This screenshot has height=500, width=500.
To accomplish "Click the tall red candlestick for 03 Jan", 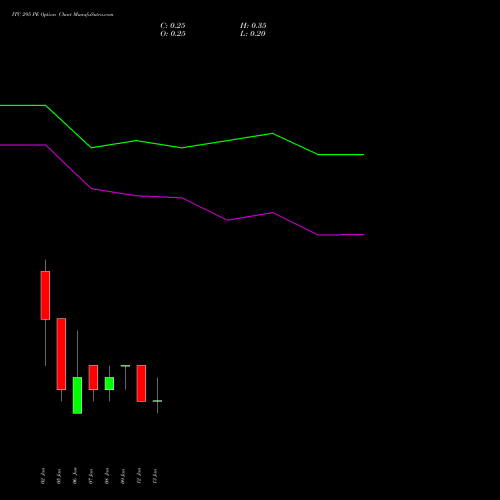I will click(61, 354).
